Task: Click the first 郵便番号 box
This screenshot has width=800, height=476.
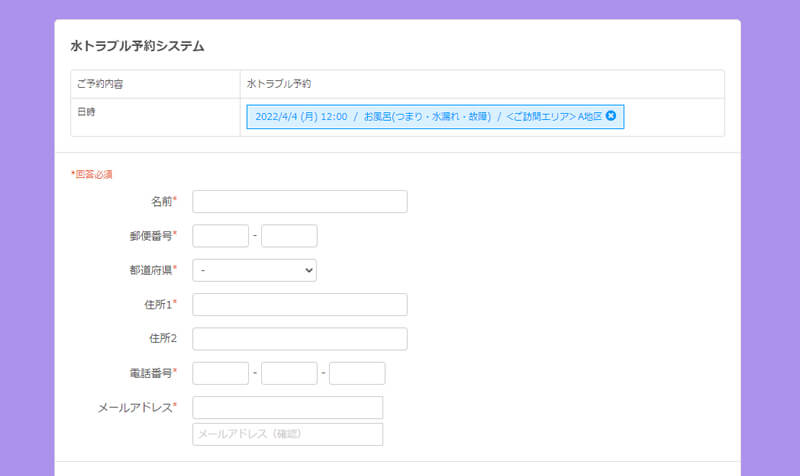Action: (x=220, y=236)
